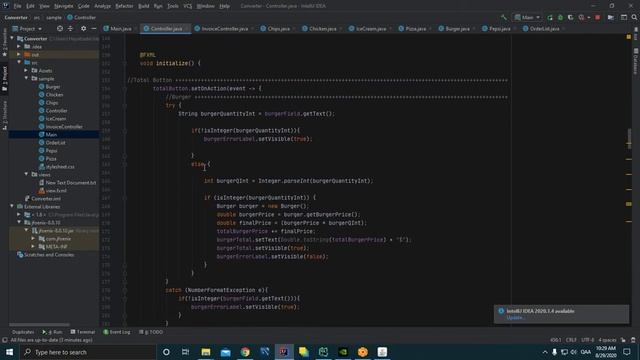This screenshot has height=360, width=640.
Task: Select InvoiceController in project tree
Action: (60, 127)
